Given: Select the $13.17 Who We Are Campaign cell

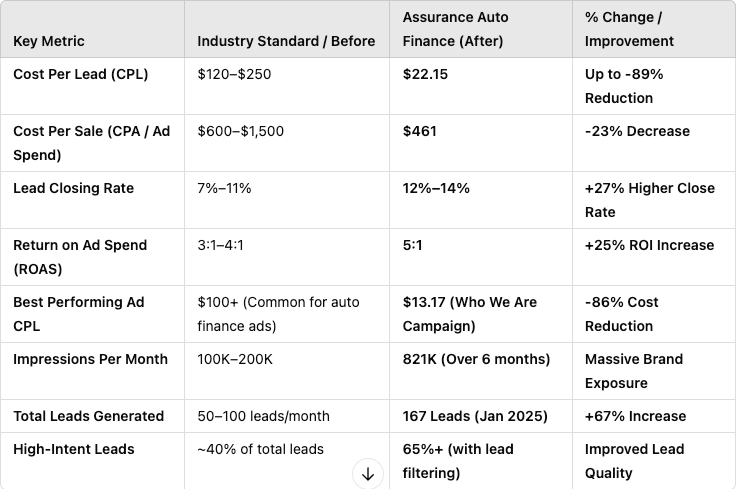Looking at the screenshot, I should tap(469, 313).
